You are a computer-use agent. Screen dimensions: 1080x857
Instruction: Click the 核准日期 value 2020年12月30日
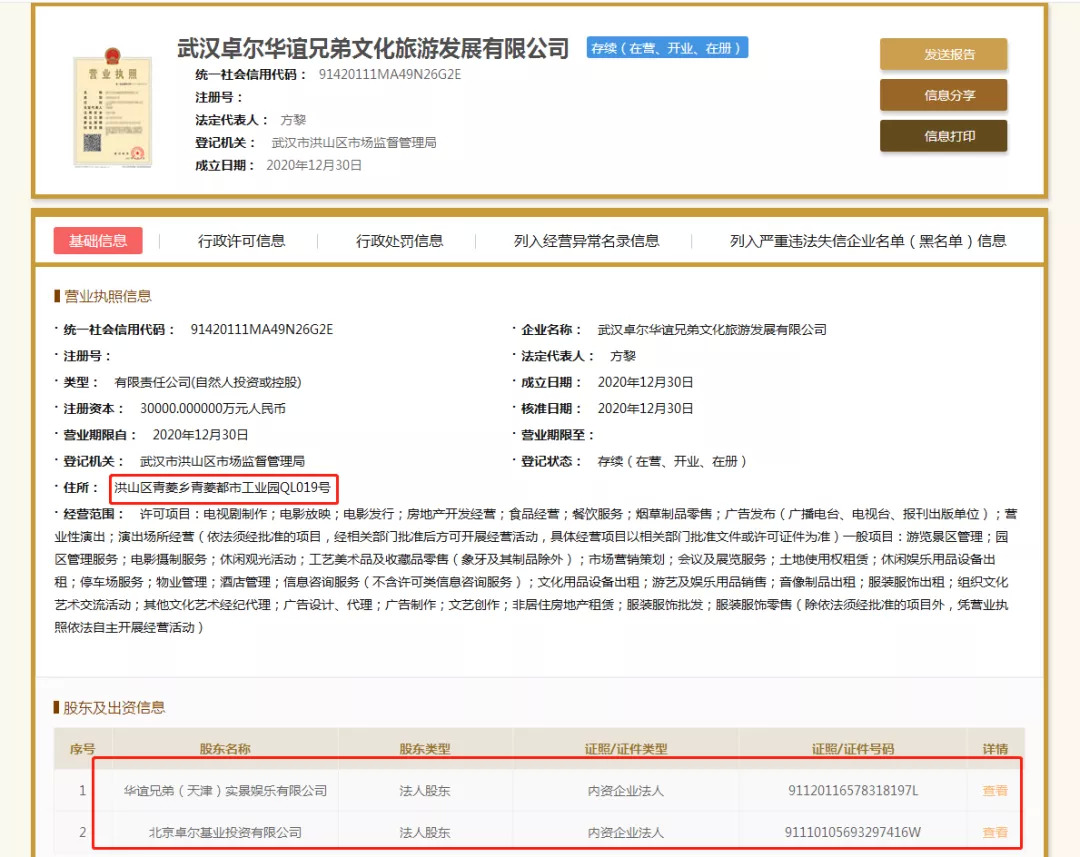[x=645, y=409]
